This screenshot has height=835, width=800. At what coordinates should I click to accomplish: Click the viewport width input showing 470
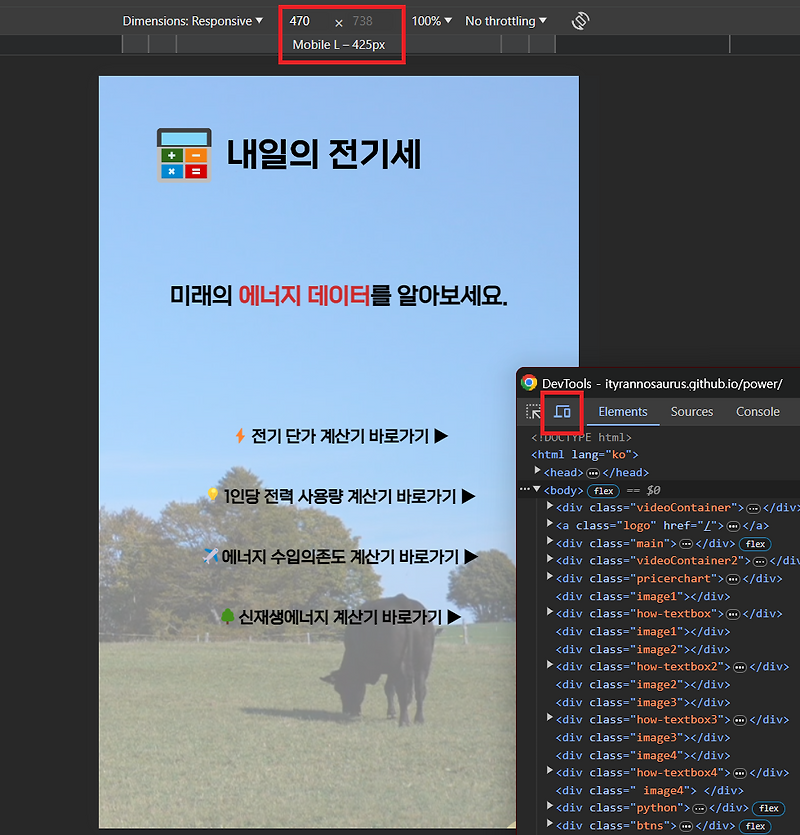[x=300, y=20]
